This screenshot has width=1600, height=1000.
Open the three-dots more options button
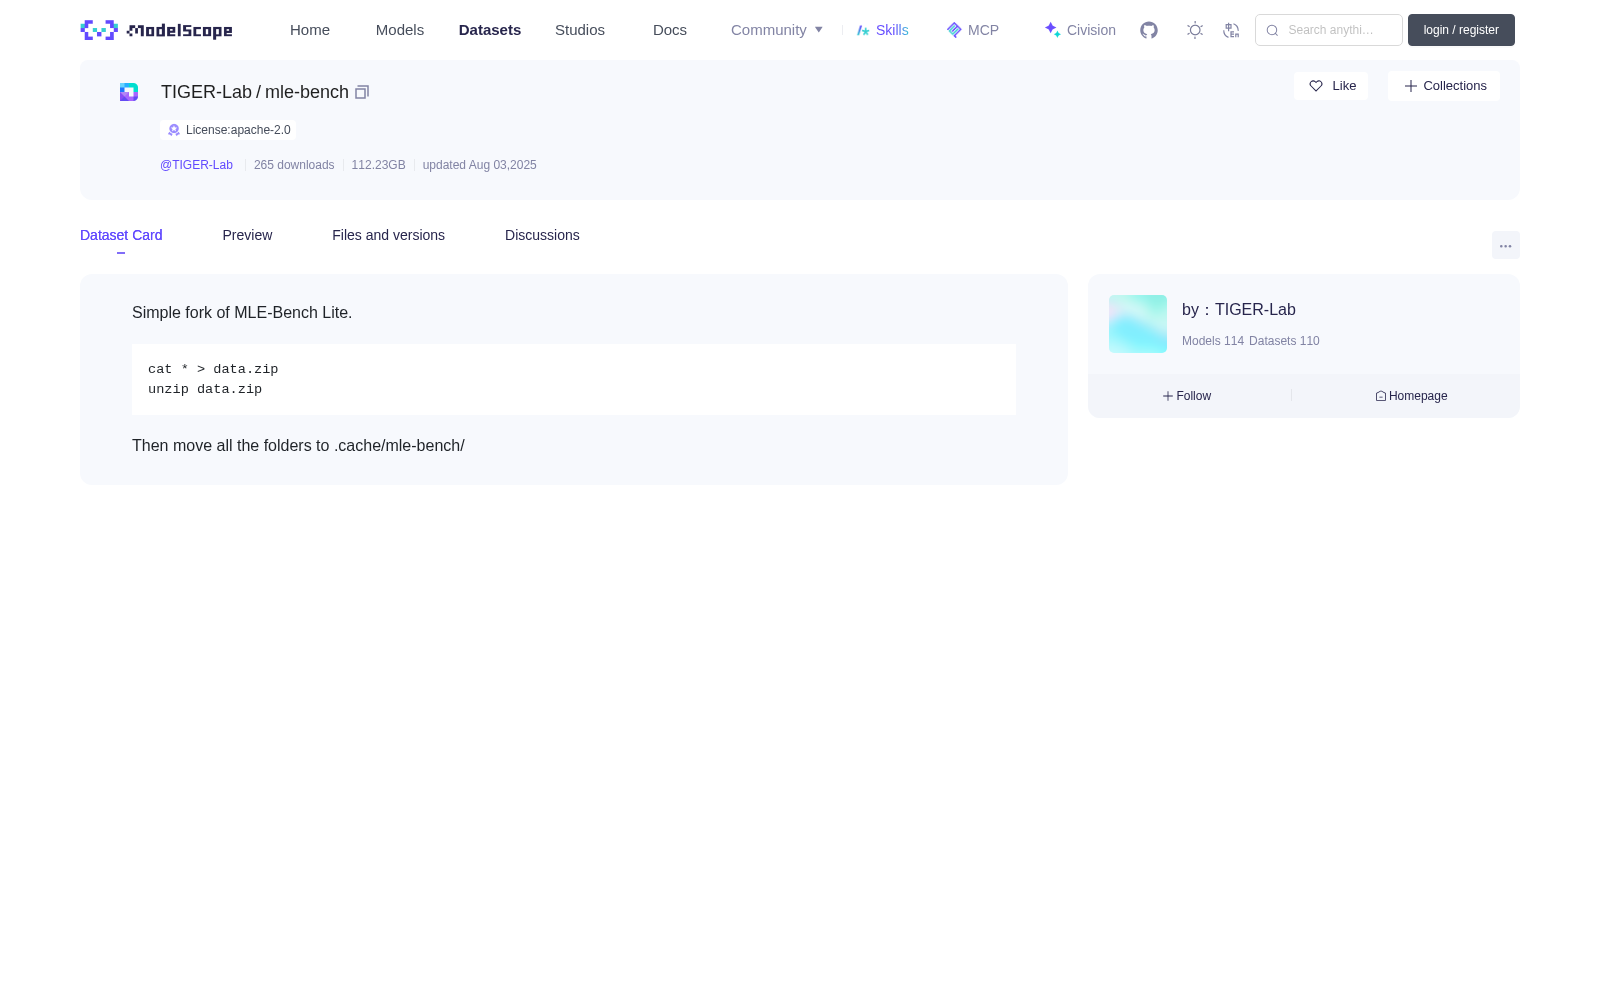click(1505, 245)
